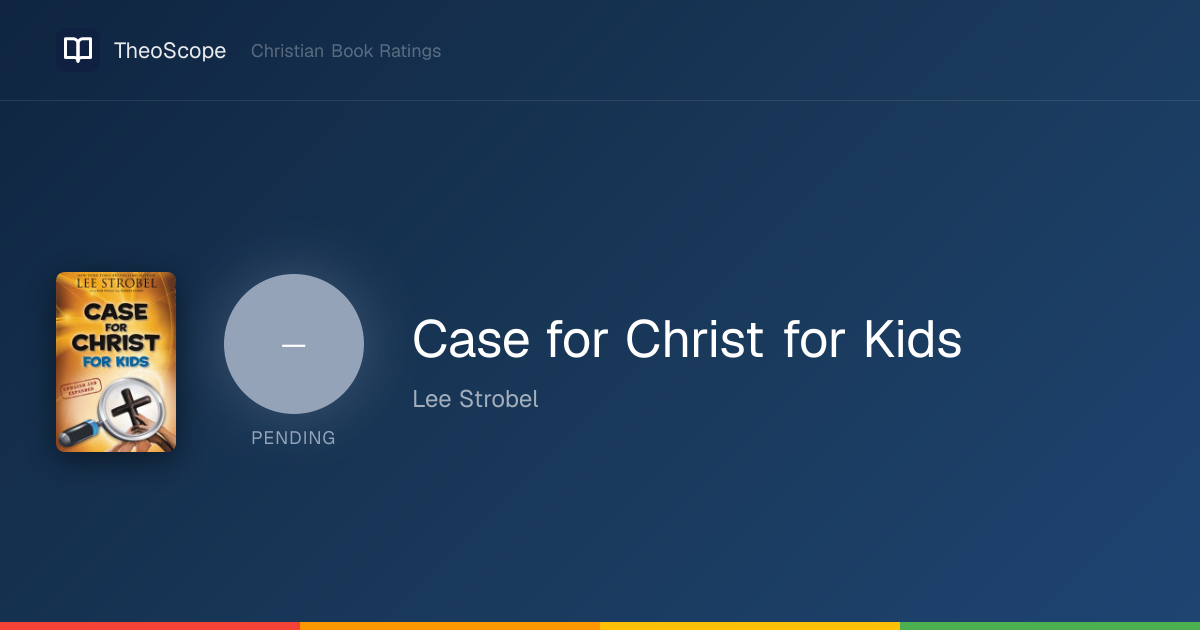Screen dimensions: 1200x630
Task: Select the Christian Book Ratings tagline
Action: [x=346, y=51]
